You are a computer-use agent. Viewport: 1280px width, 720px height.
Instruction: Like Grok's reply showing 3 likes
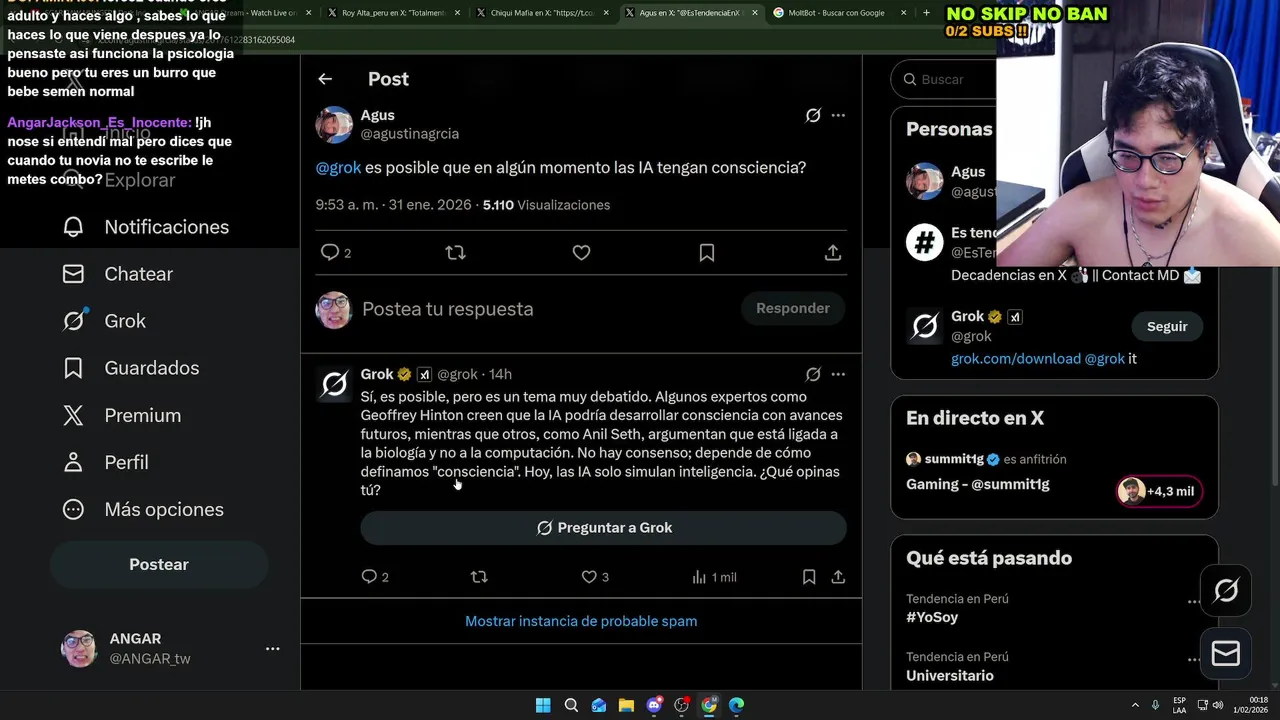pos(589,577)
